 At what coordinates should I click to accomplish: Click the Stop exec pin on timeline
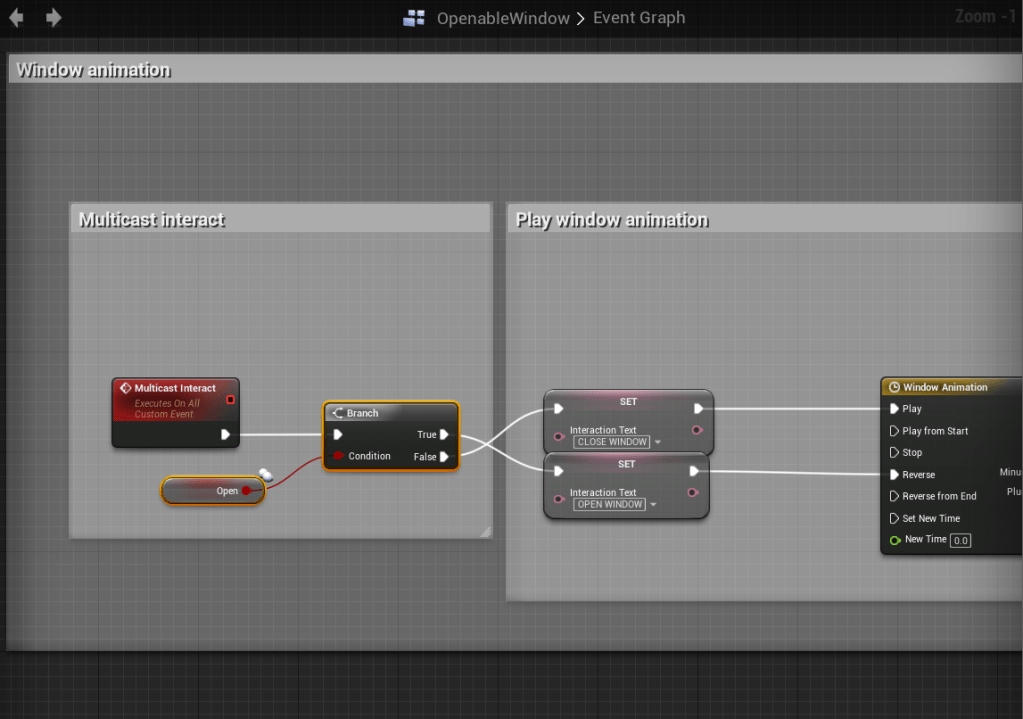click(x=894, y=452)
